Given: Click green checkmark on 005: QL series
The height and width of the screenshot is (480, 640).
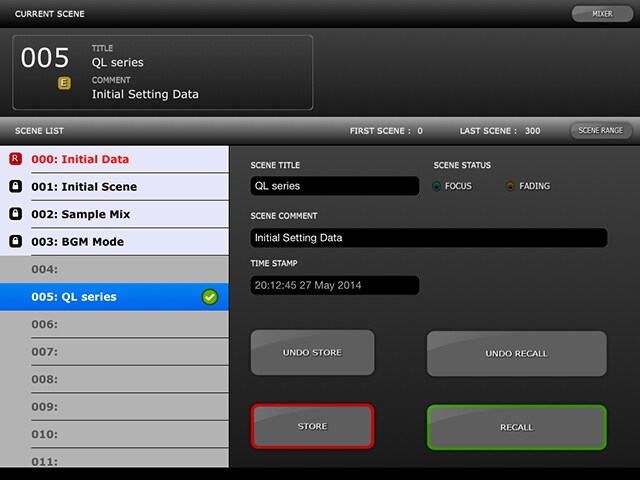Looking at the screenshot, I should [x=210, y=297].
